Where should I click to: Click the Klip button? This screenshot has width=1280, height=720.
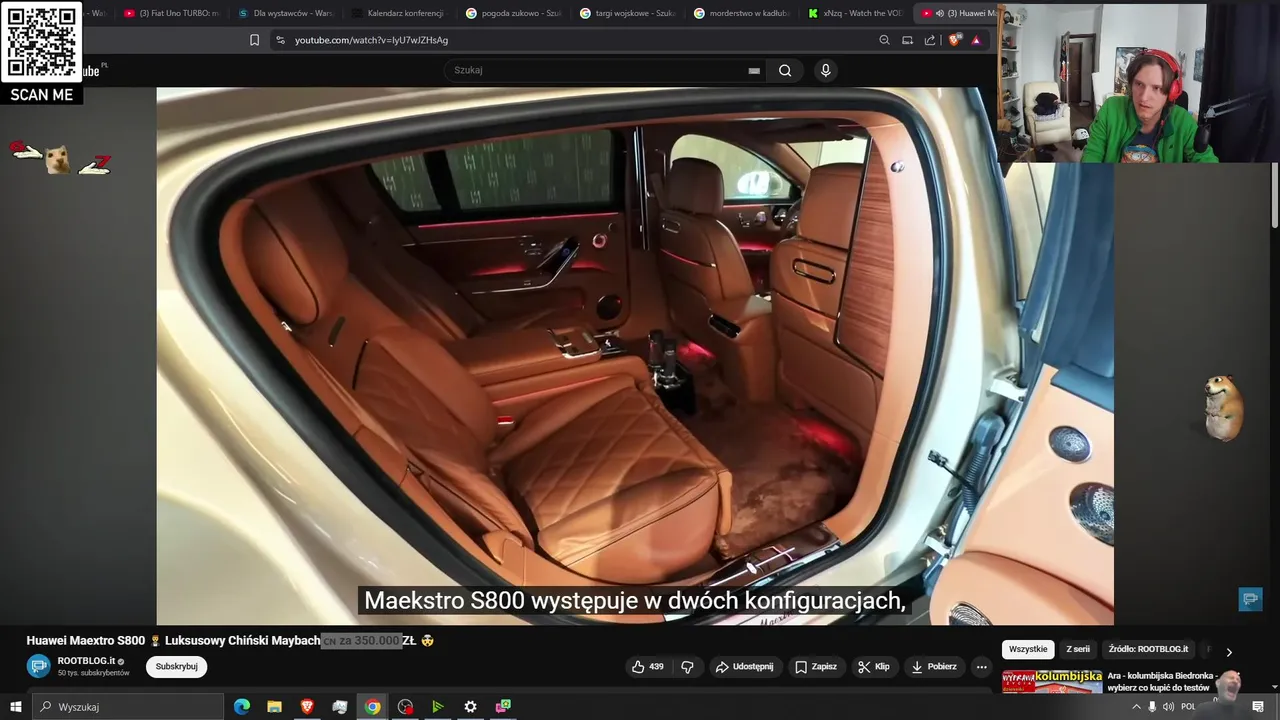873,667
